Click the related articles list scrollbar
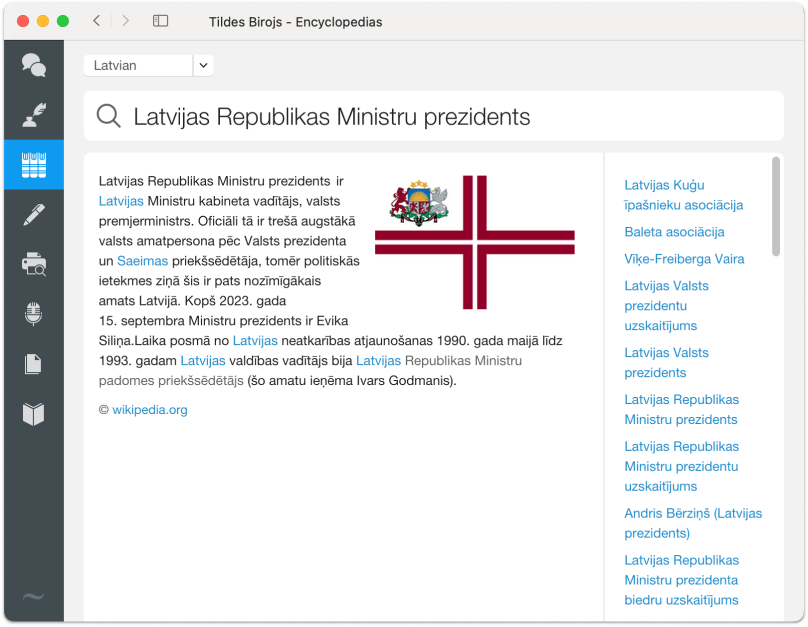The height and width of the screenshot is (627, 808). [x=776, y=206]
